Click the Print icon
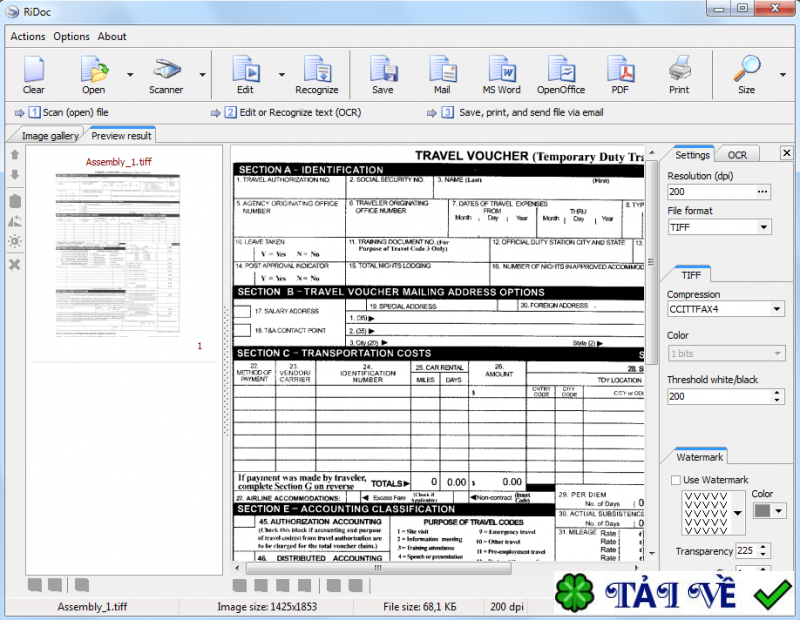 [679, 71]
